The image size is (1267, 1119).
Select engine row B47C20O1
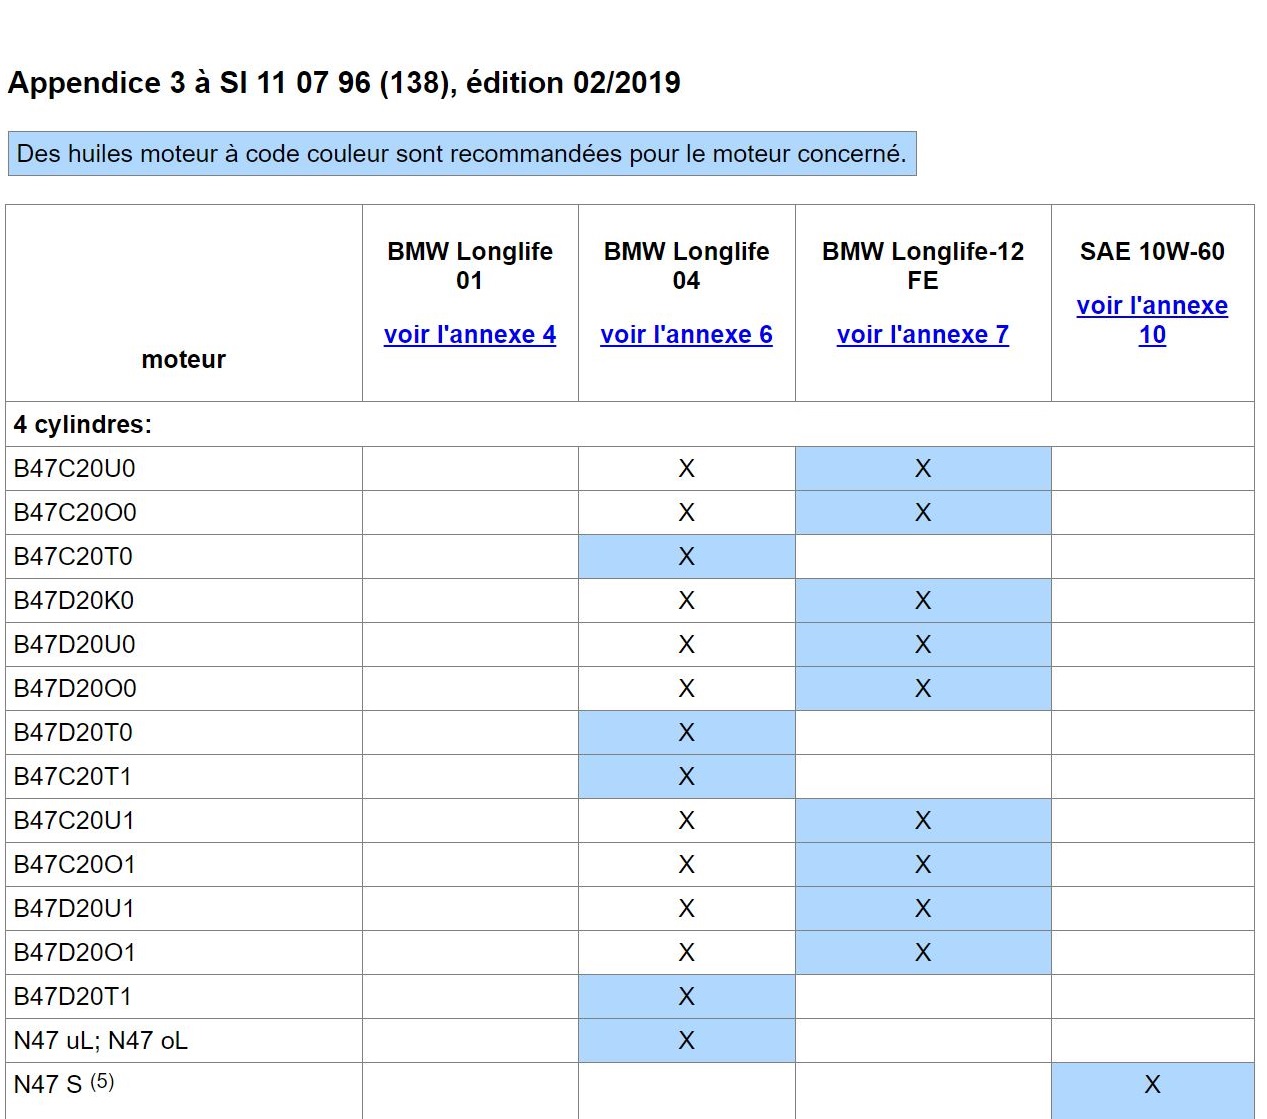630,864
